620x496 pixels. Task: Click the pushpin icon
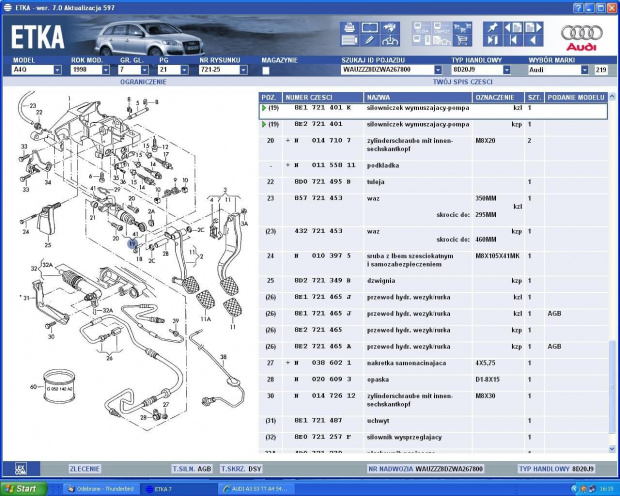492,28
